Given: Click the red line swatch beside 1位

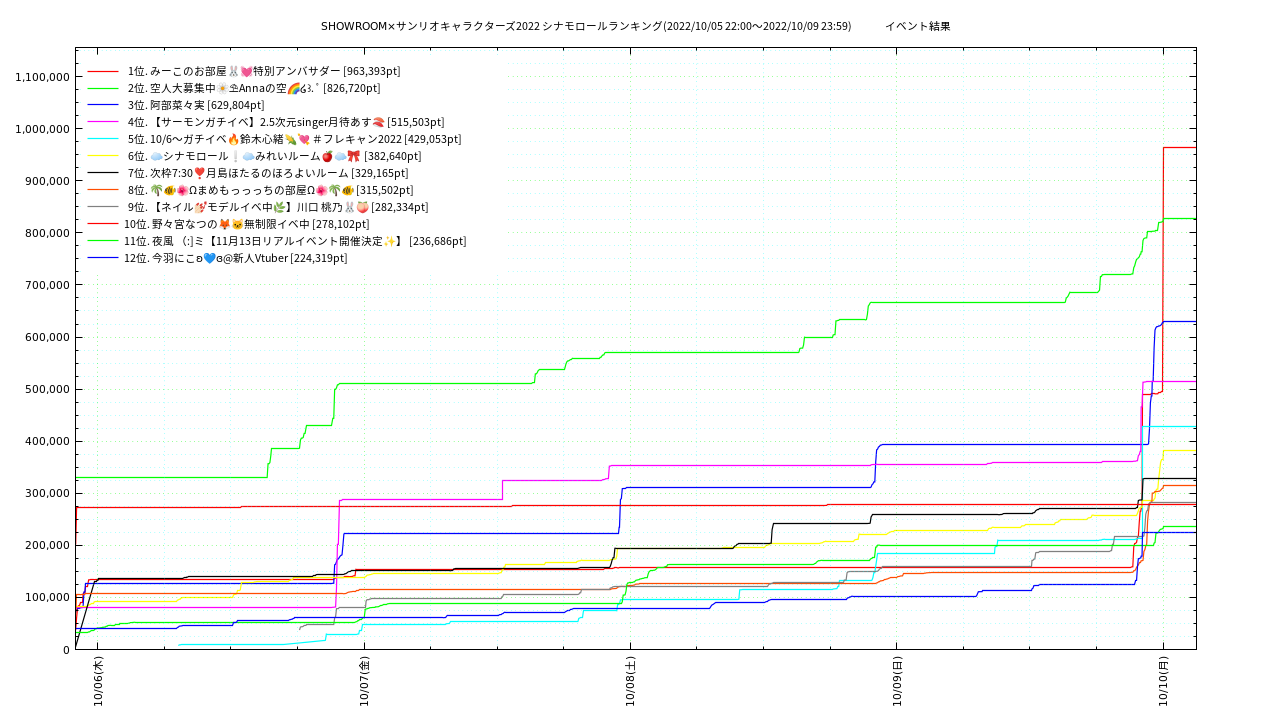Looking at the screenshot, I should click(x=103, y=72).
